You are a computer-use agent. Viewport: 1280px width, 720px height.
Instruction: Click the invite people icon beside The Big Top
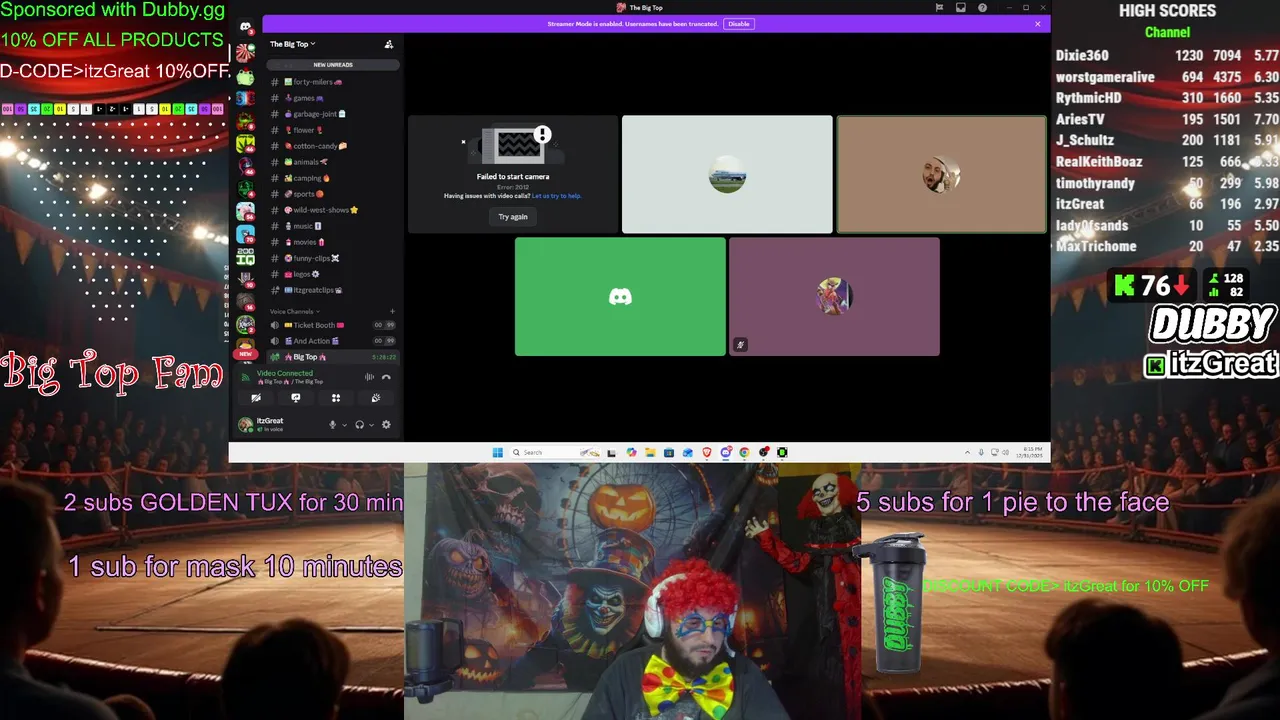(389, 44)
